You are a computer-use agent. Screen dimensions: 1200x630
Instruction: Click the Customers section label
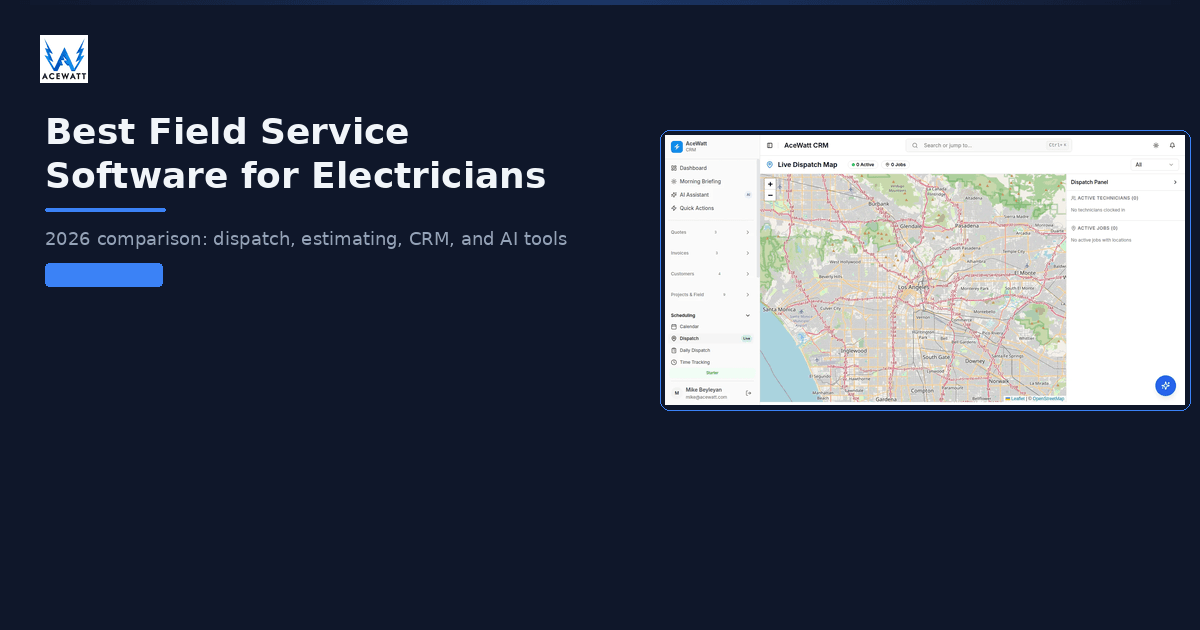pyautogui.click(x=682, y=274)
